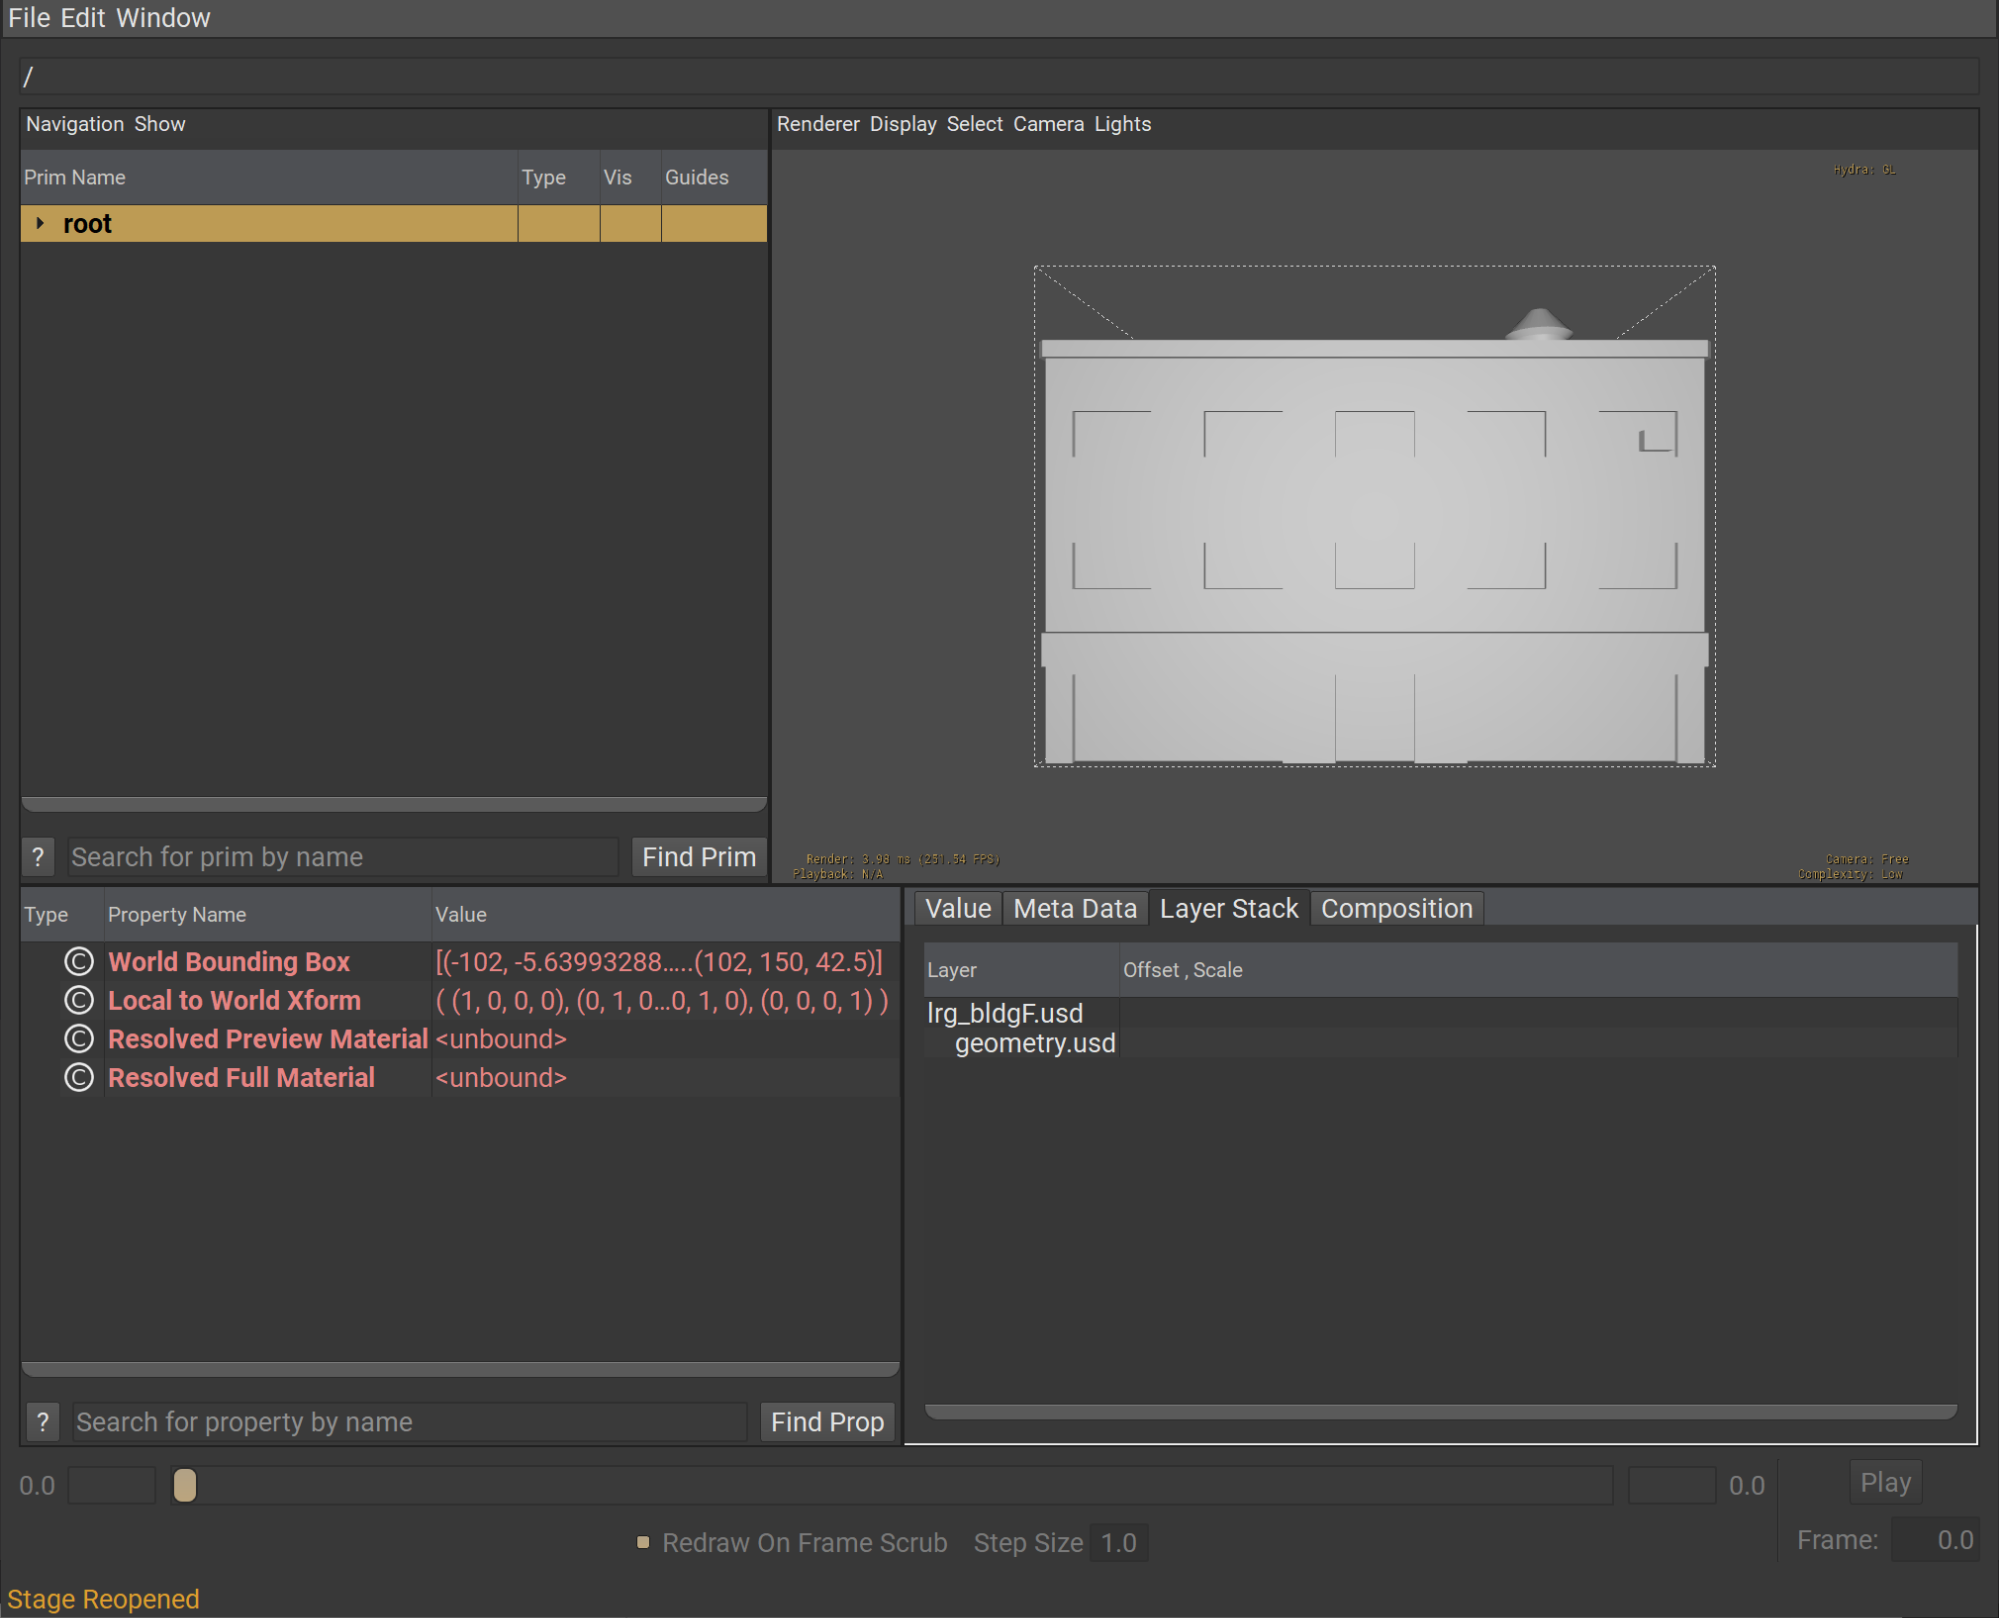
Task: Switch to the Value tab
Action: (958, 909)
